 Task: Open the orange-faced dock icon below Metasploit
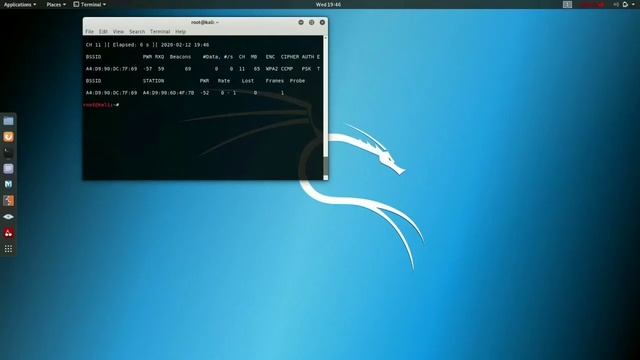[x=8, y=200]
